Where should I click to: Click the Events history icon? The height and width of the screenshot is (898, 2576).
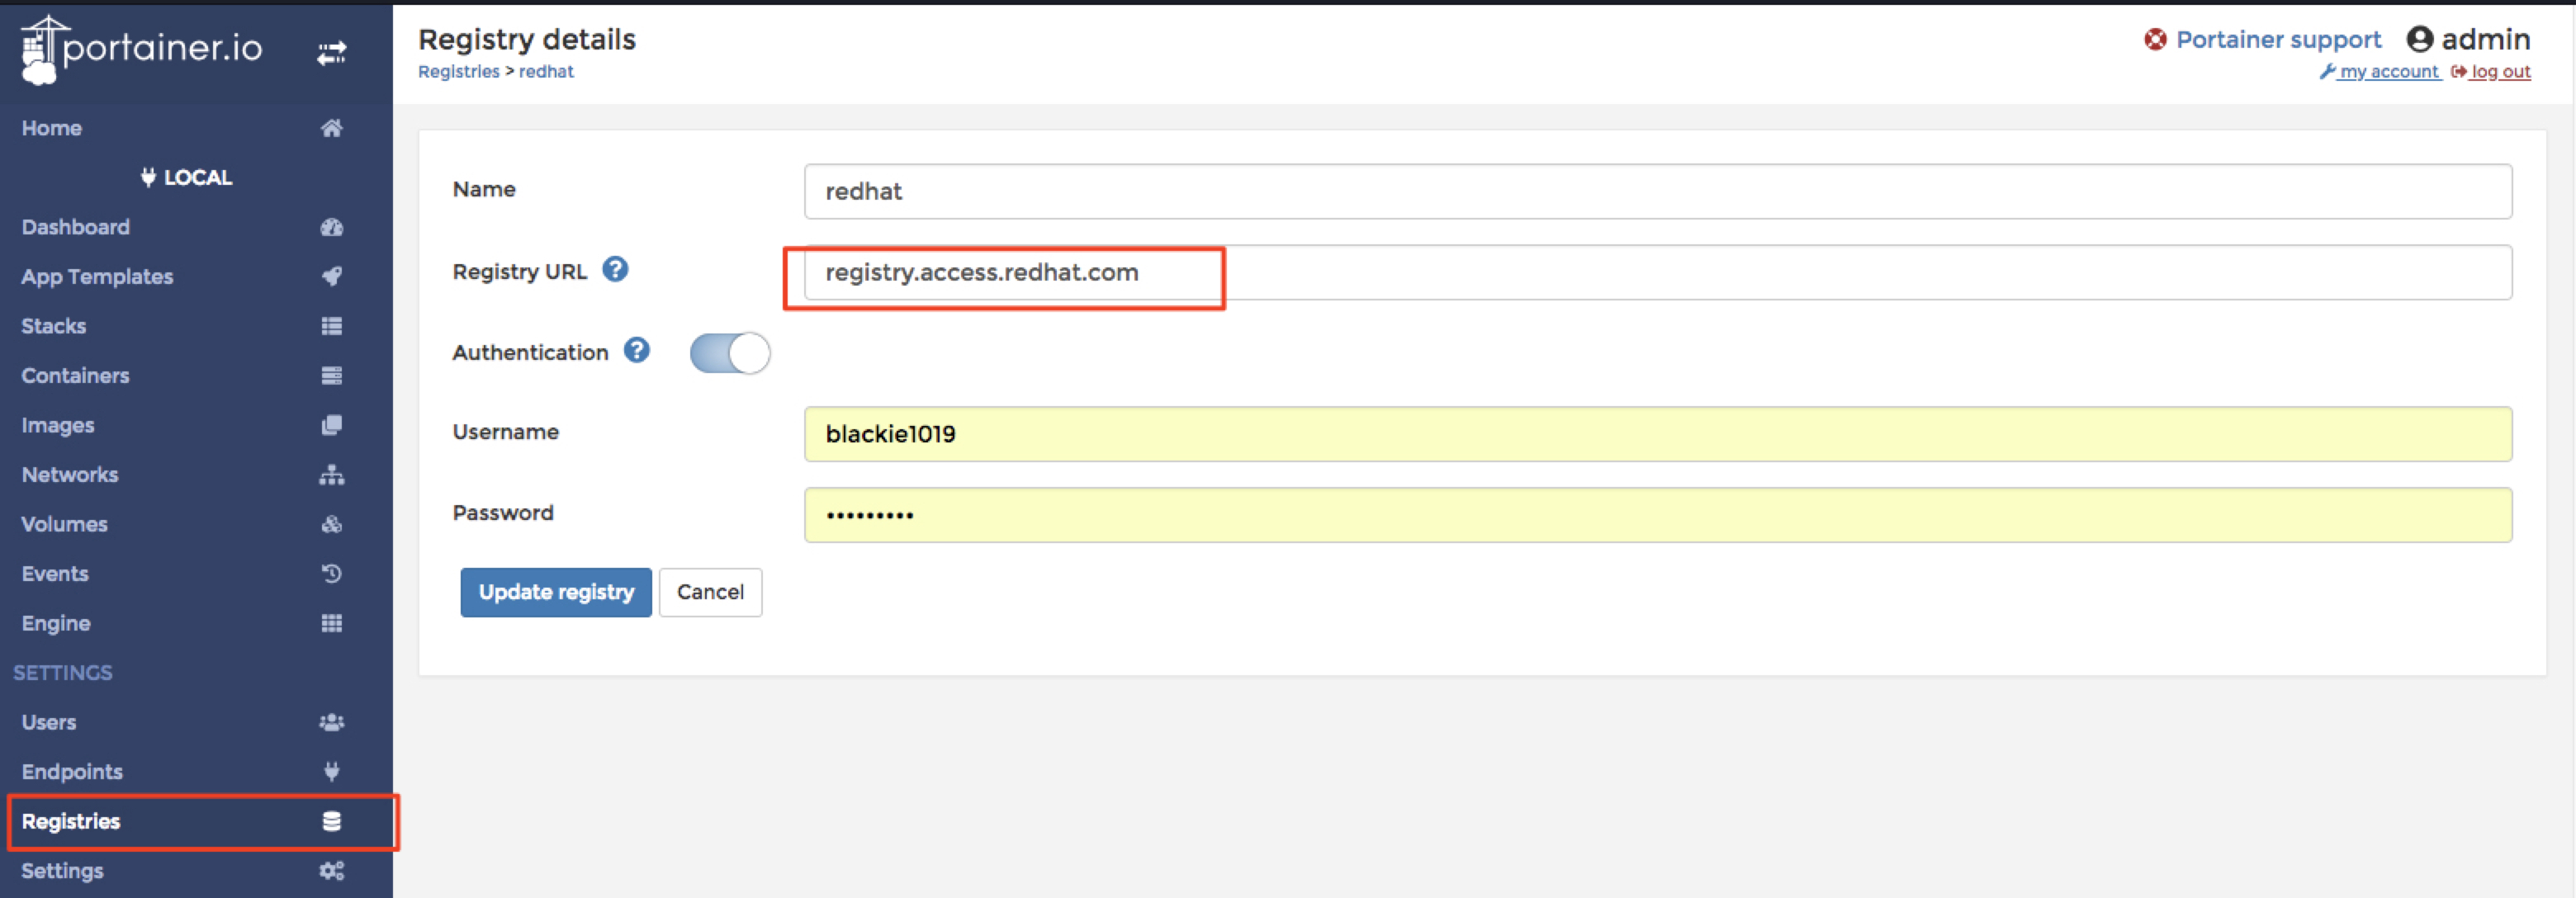(331, 574)
